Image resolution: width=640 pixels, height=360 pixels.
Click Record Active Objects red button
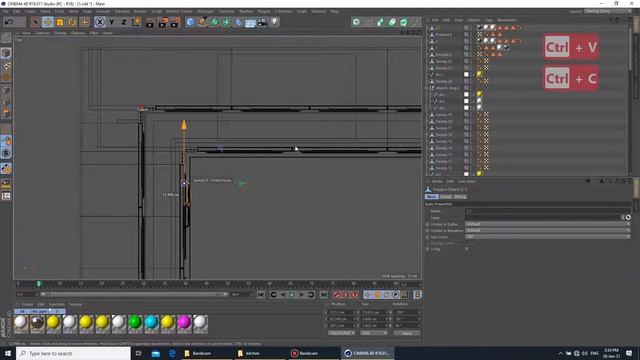(x=336, y=295)
